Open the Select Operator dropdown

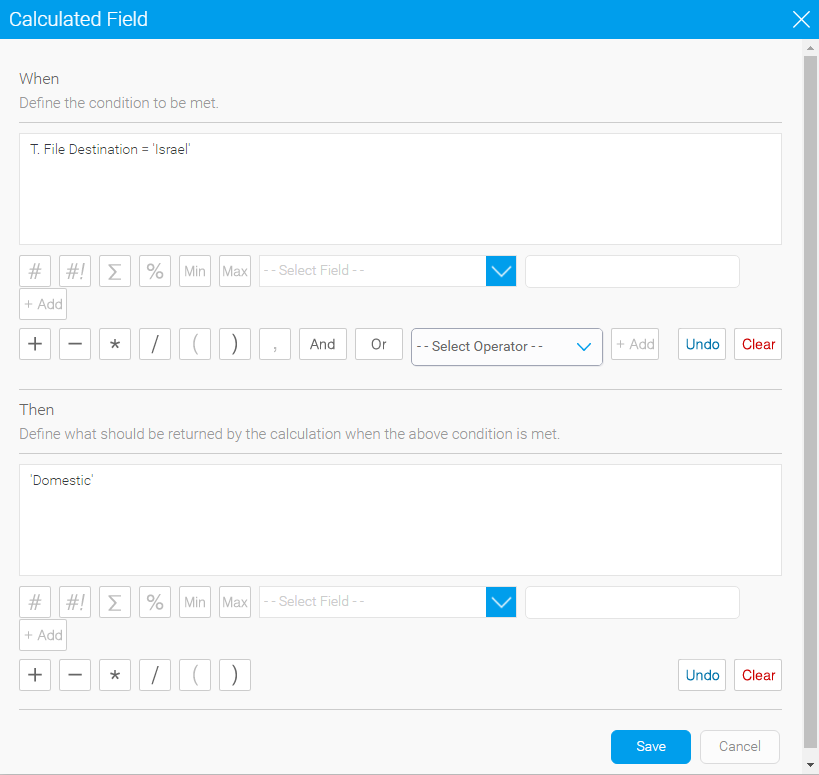point(507,347)
